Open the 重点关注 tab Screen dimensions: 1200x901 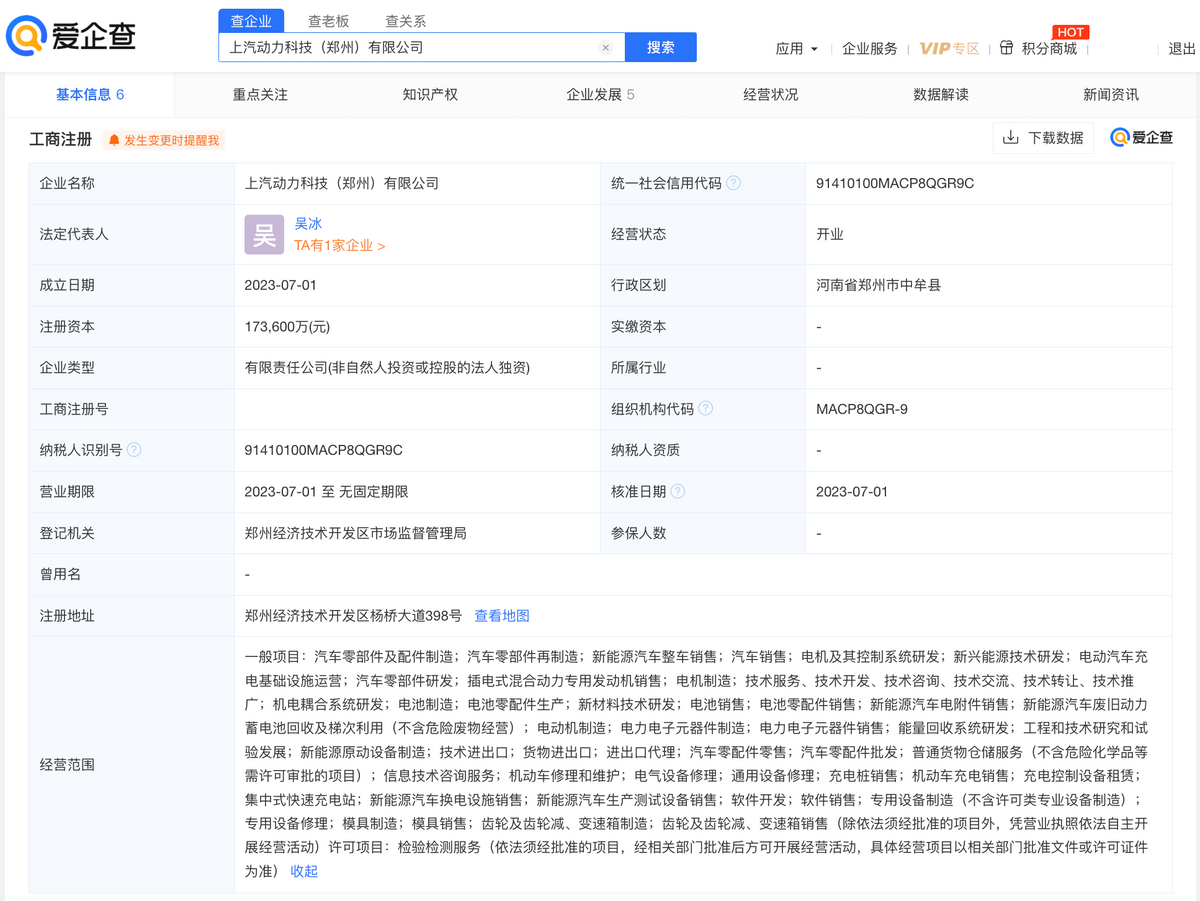260,94
